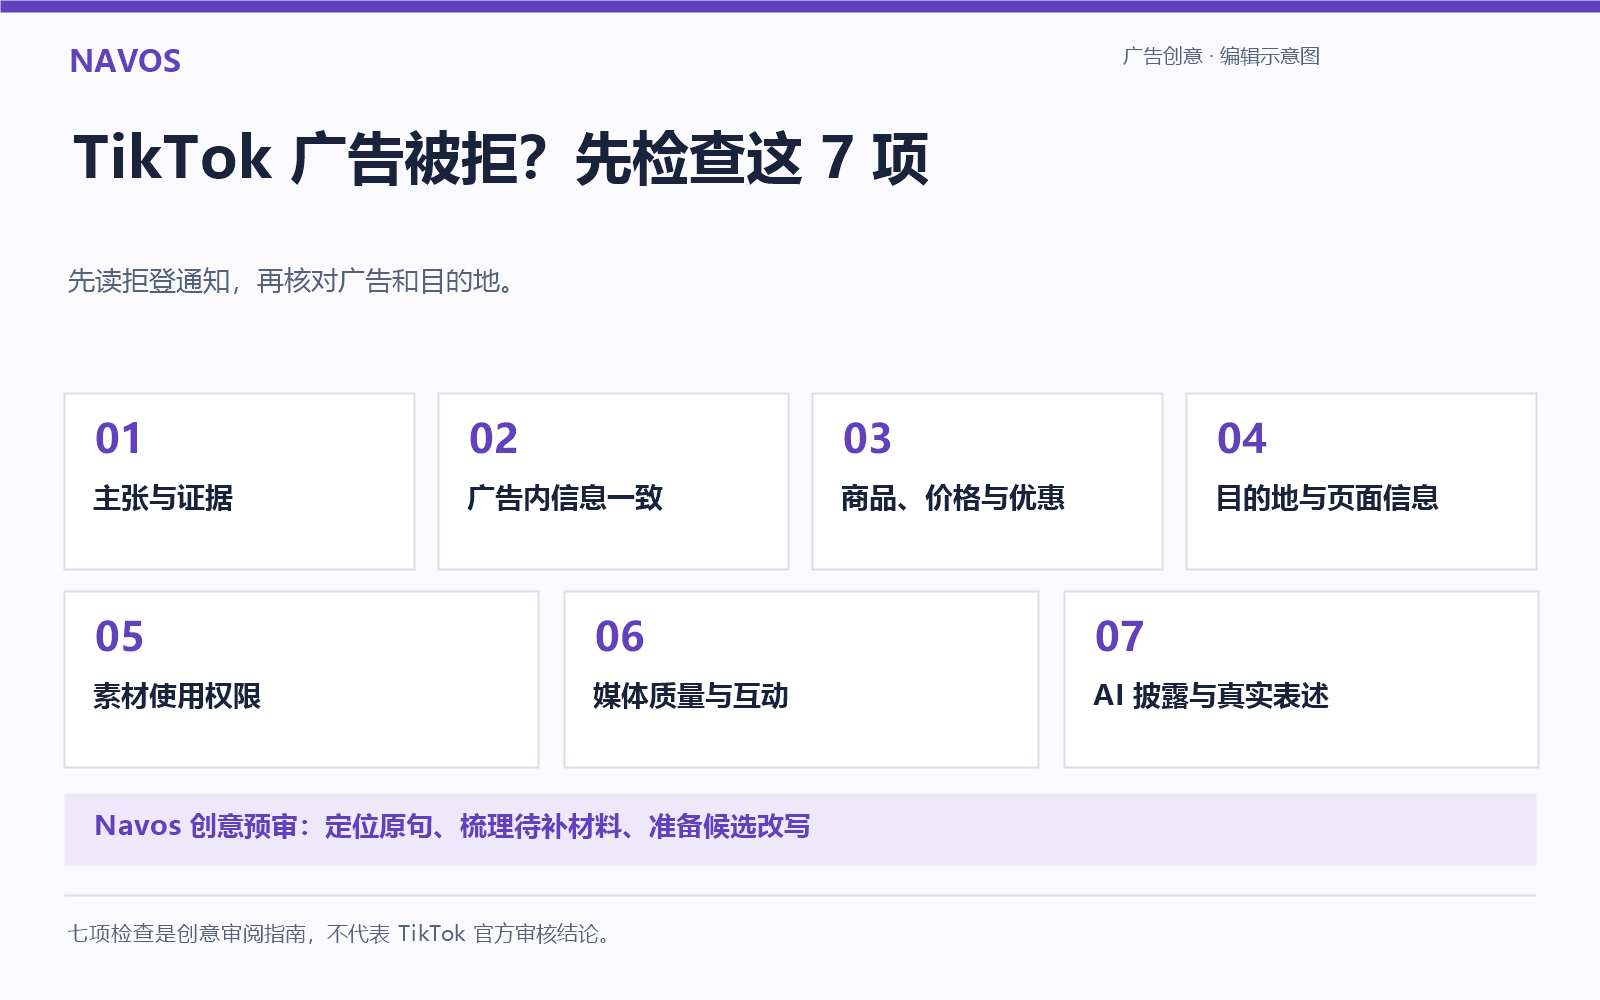This screenshot has height=1000, width=1600.
Task: Select the card title '素材使用权限'
Action: 177,696
